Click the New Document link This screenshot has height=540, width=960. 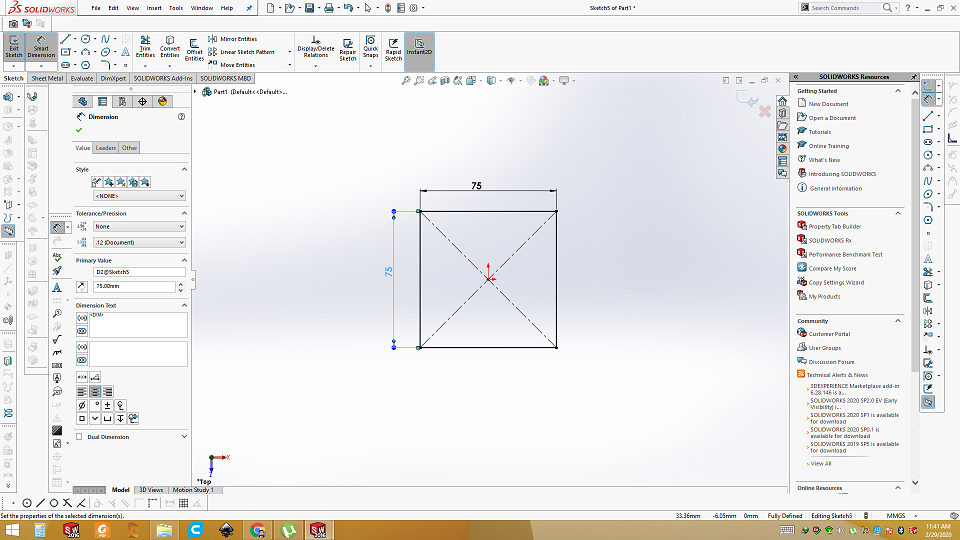(828, 104)
